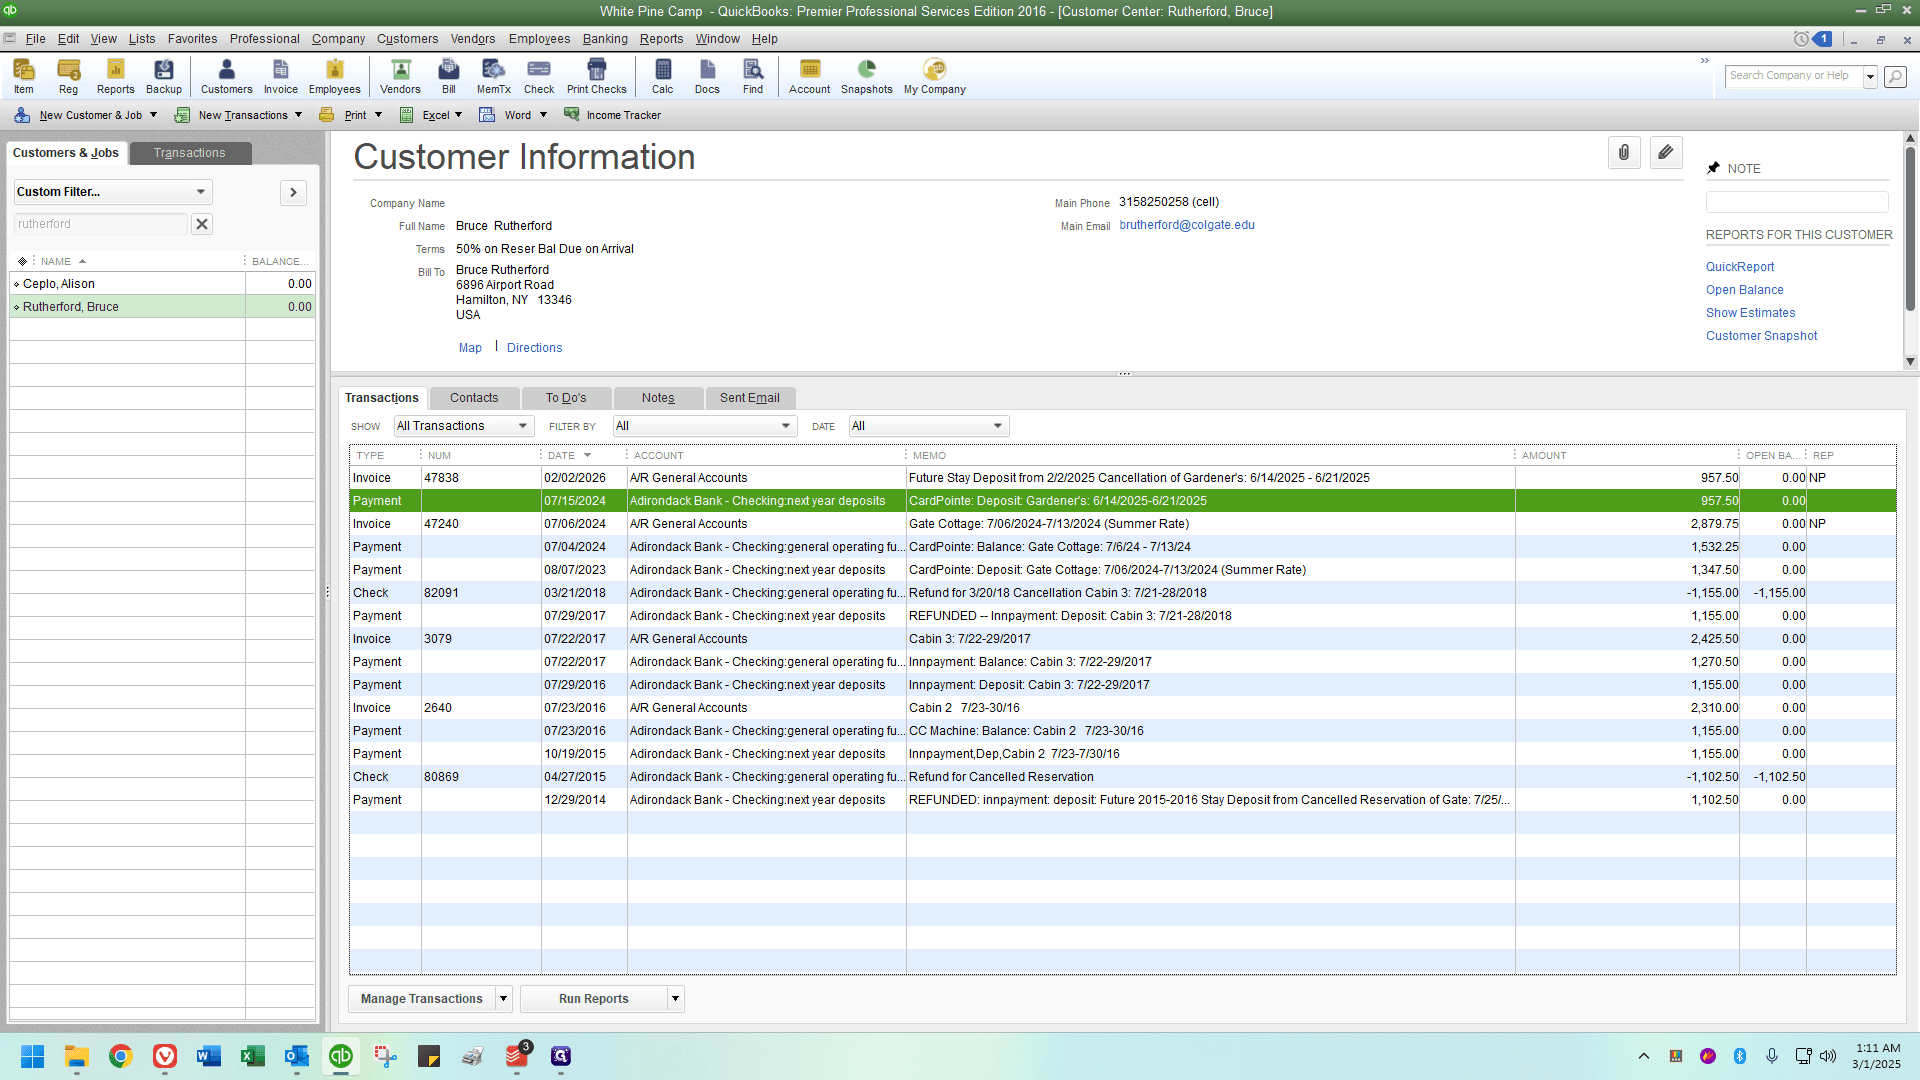Open the Customer Snapshot link
Image resolution: width=1920 pixels, height=1080 pixels.
[1762, 336]
